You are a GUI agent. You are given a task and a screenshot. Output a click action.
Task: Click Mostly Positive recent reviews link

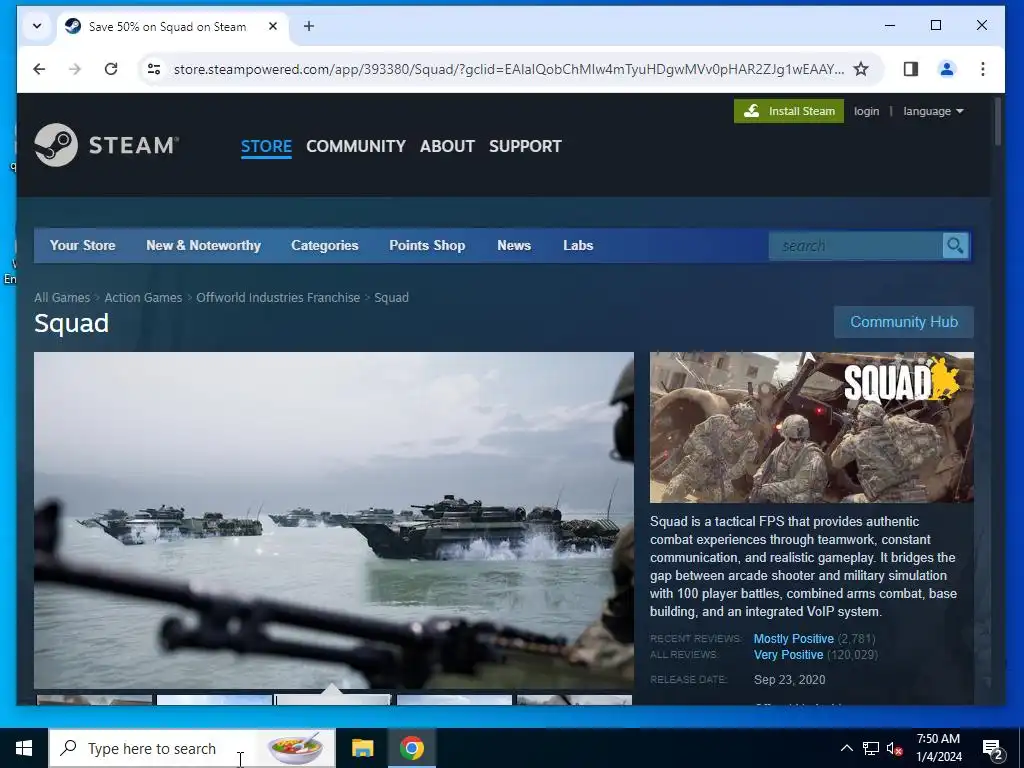pyautogui.click(x=793, y=639)
